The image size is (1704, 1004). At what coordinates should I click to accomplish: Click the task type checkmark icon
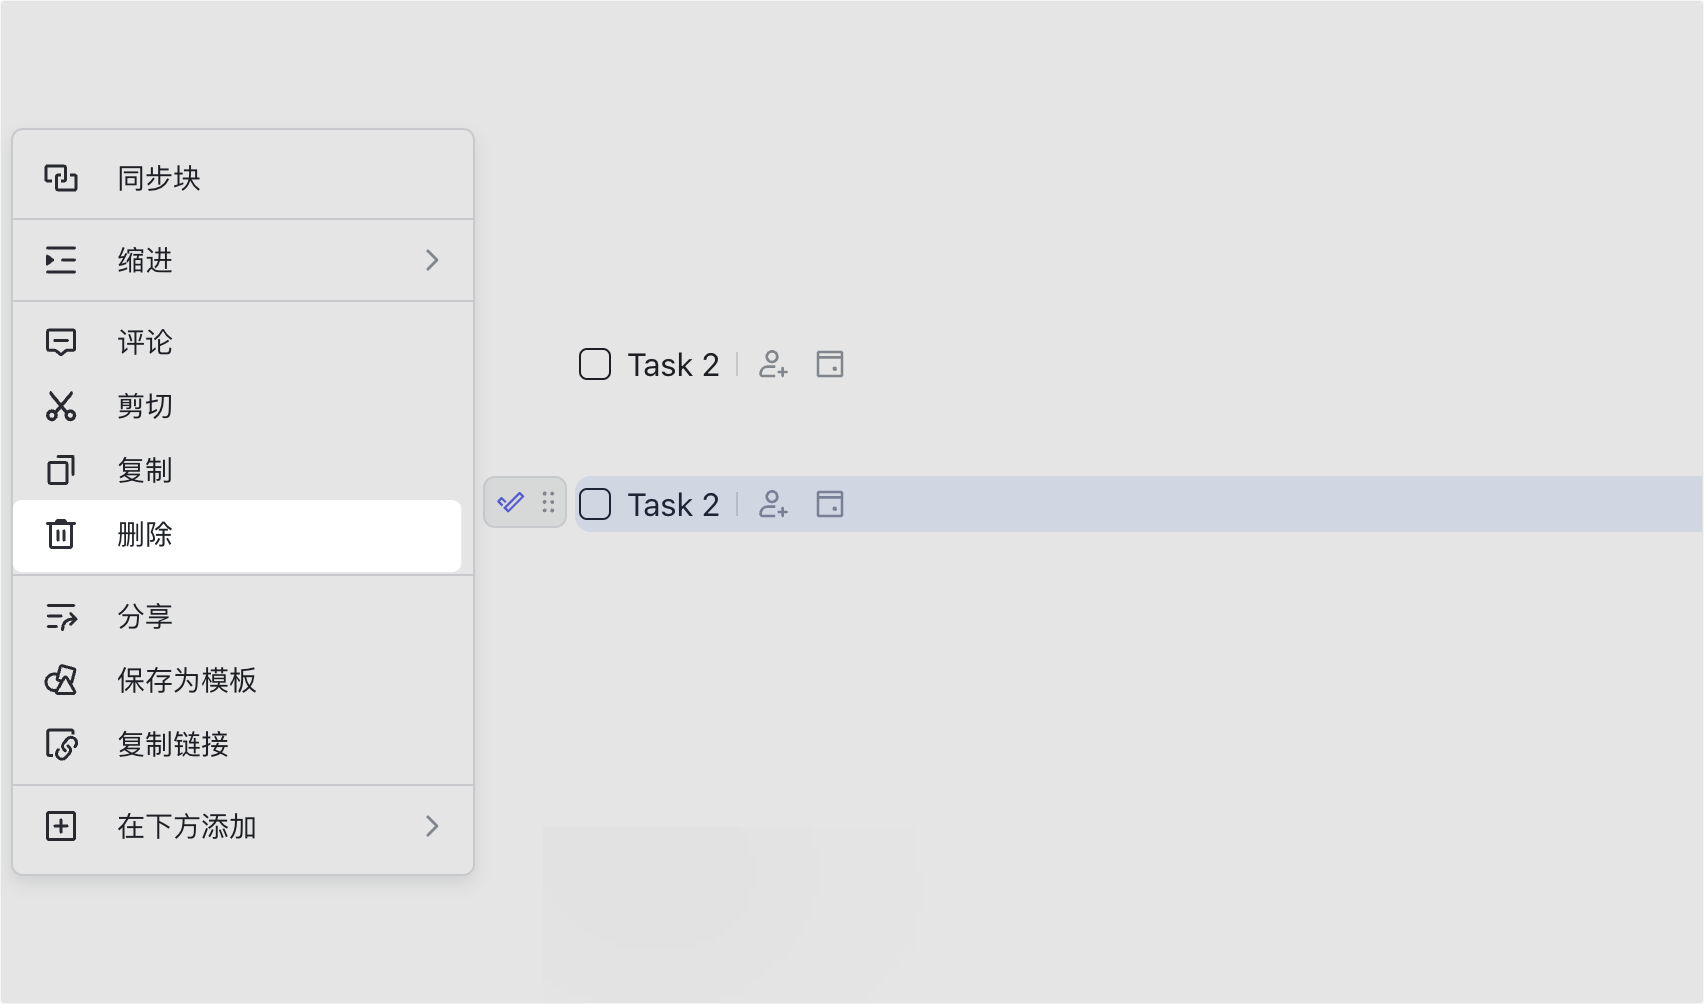coord(510,502)
